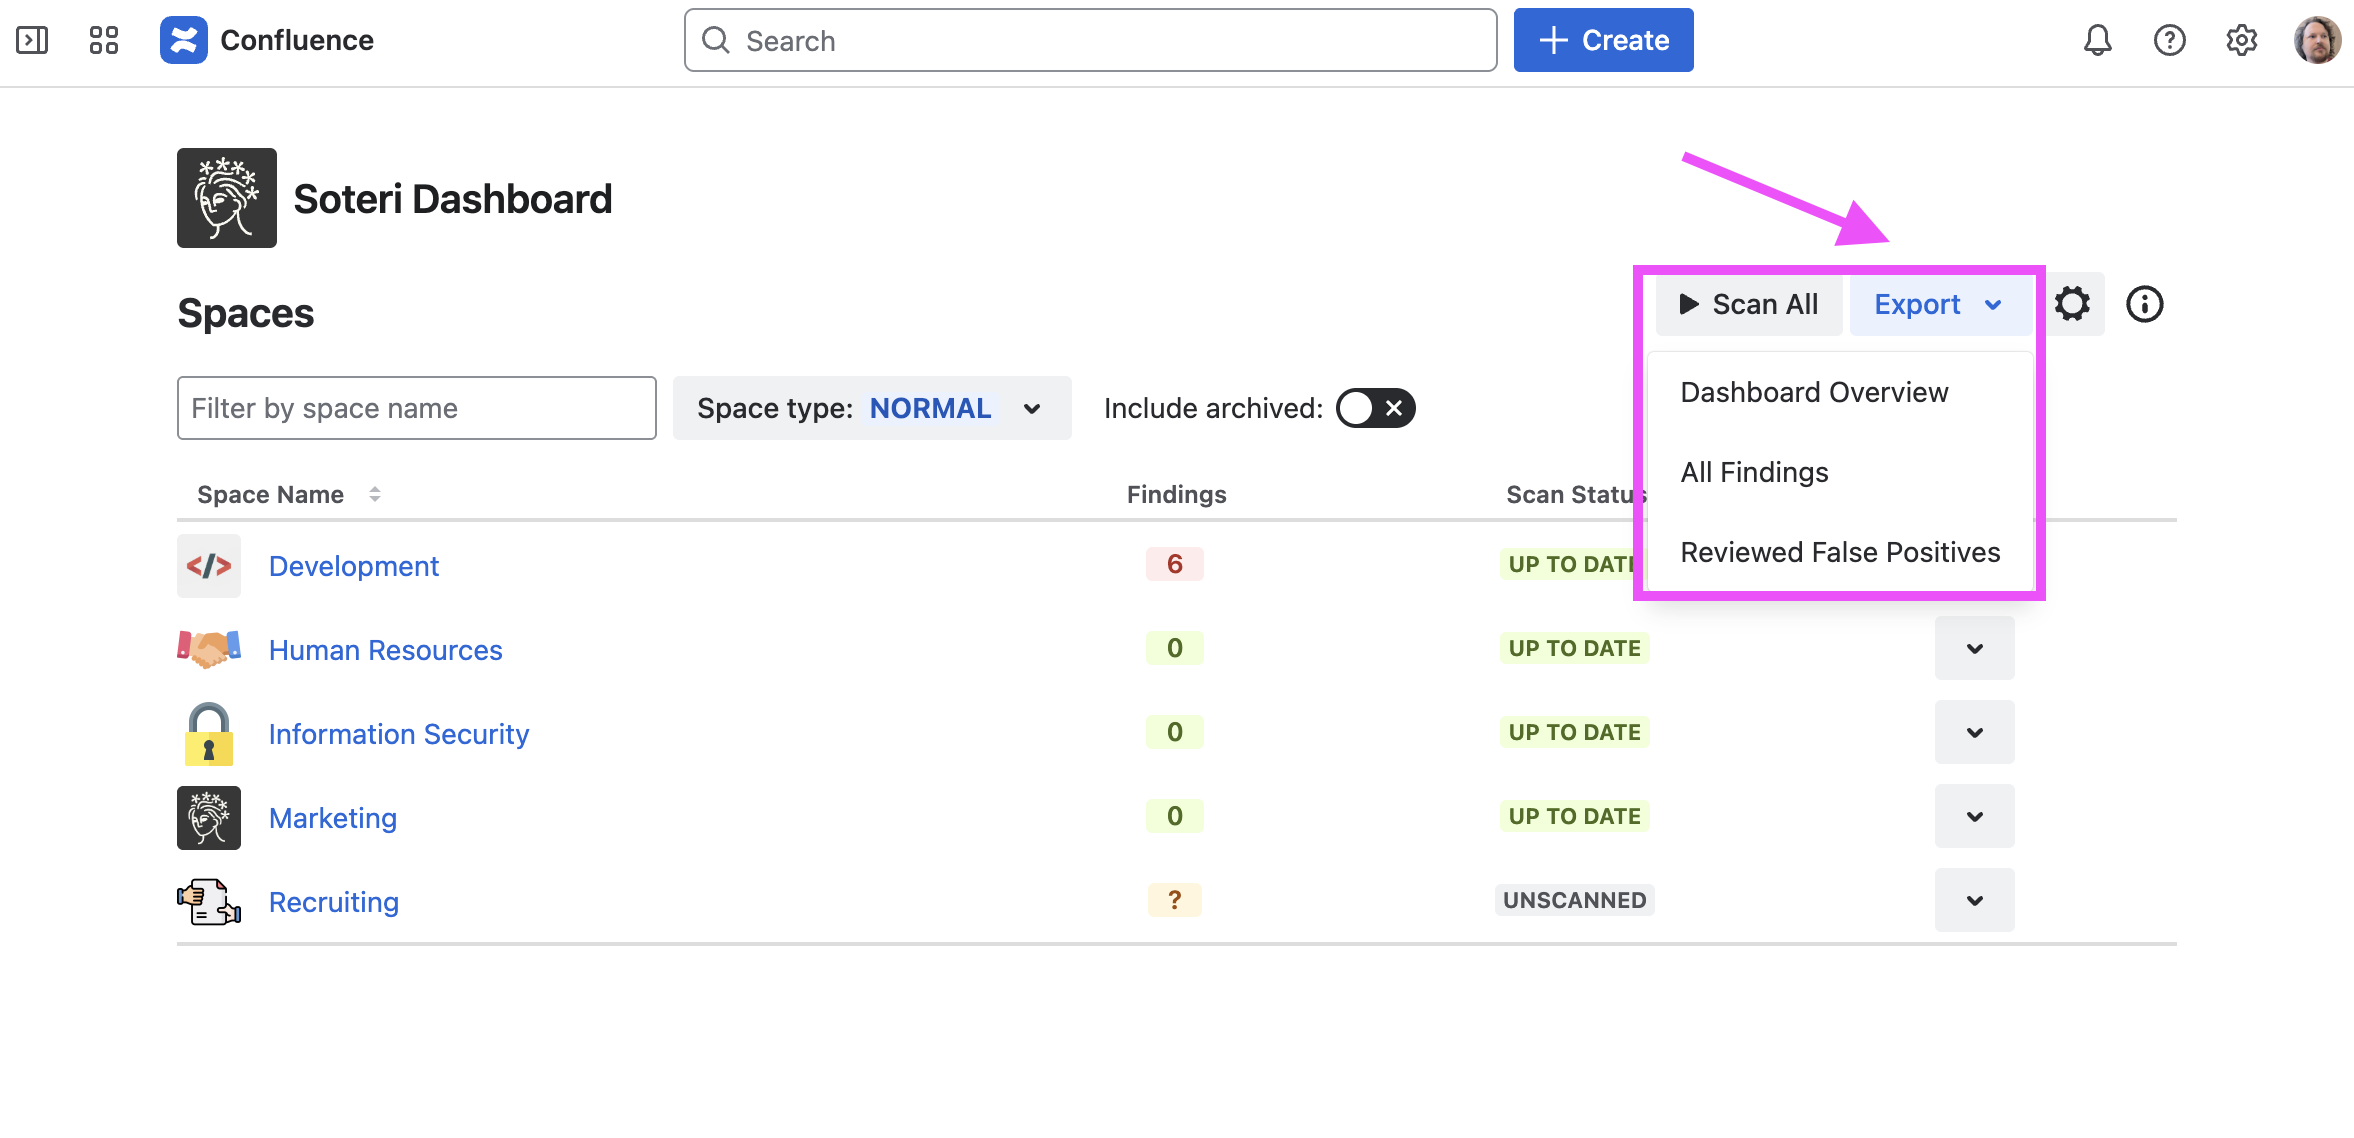Screen dimensions: 2354x1138
Task: Open the app switcher grid icon
Action: click(103, 40)
